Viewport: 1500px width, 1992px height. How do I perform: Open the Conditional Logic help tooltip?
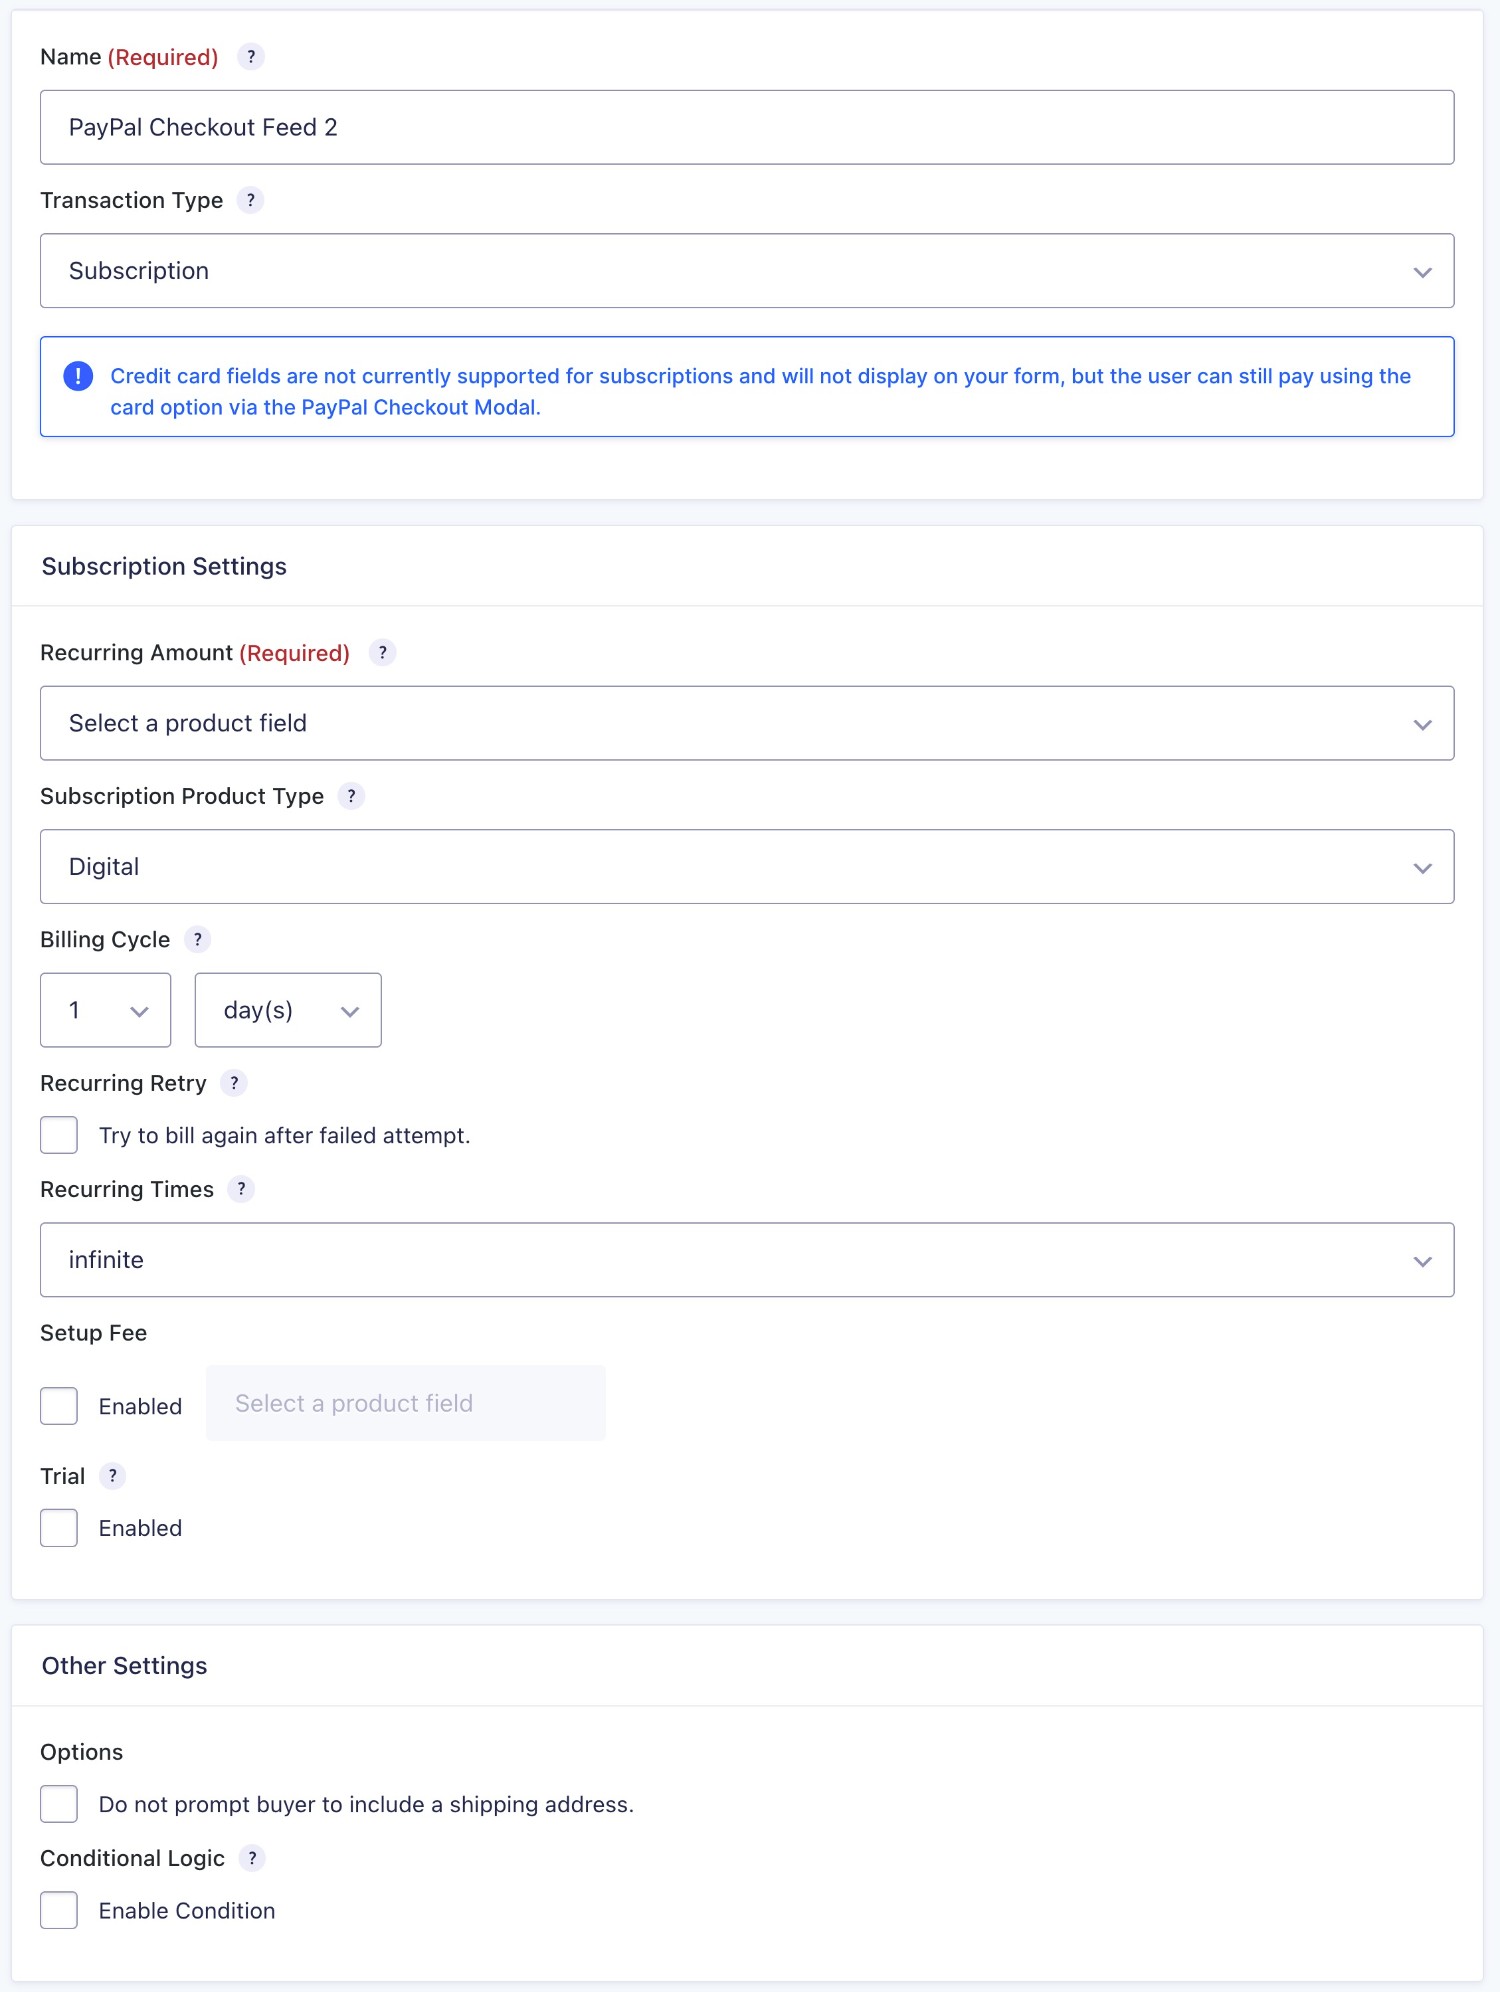click(x=252, y=1858)
